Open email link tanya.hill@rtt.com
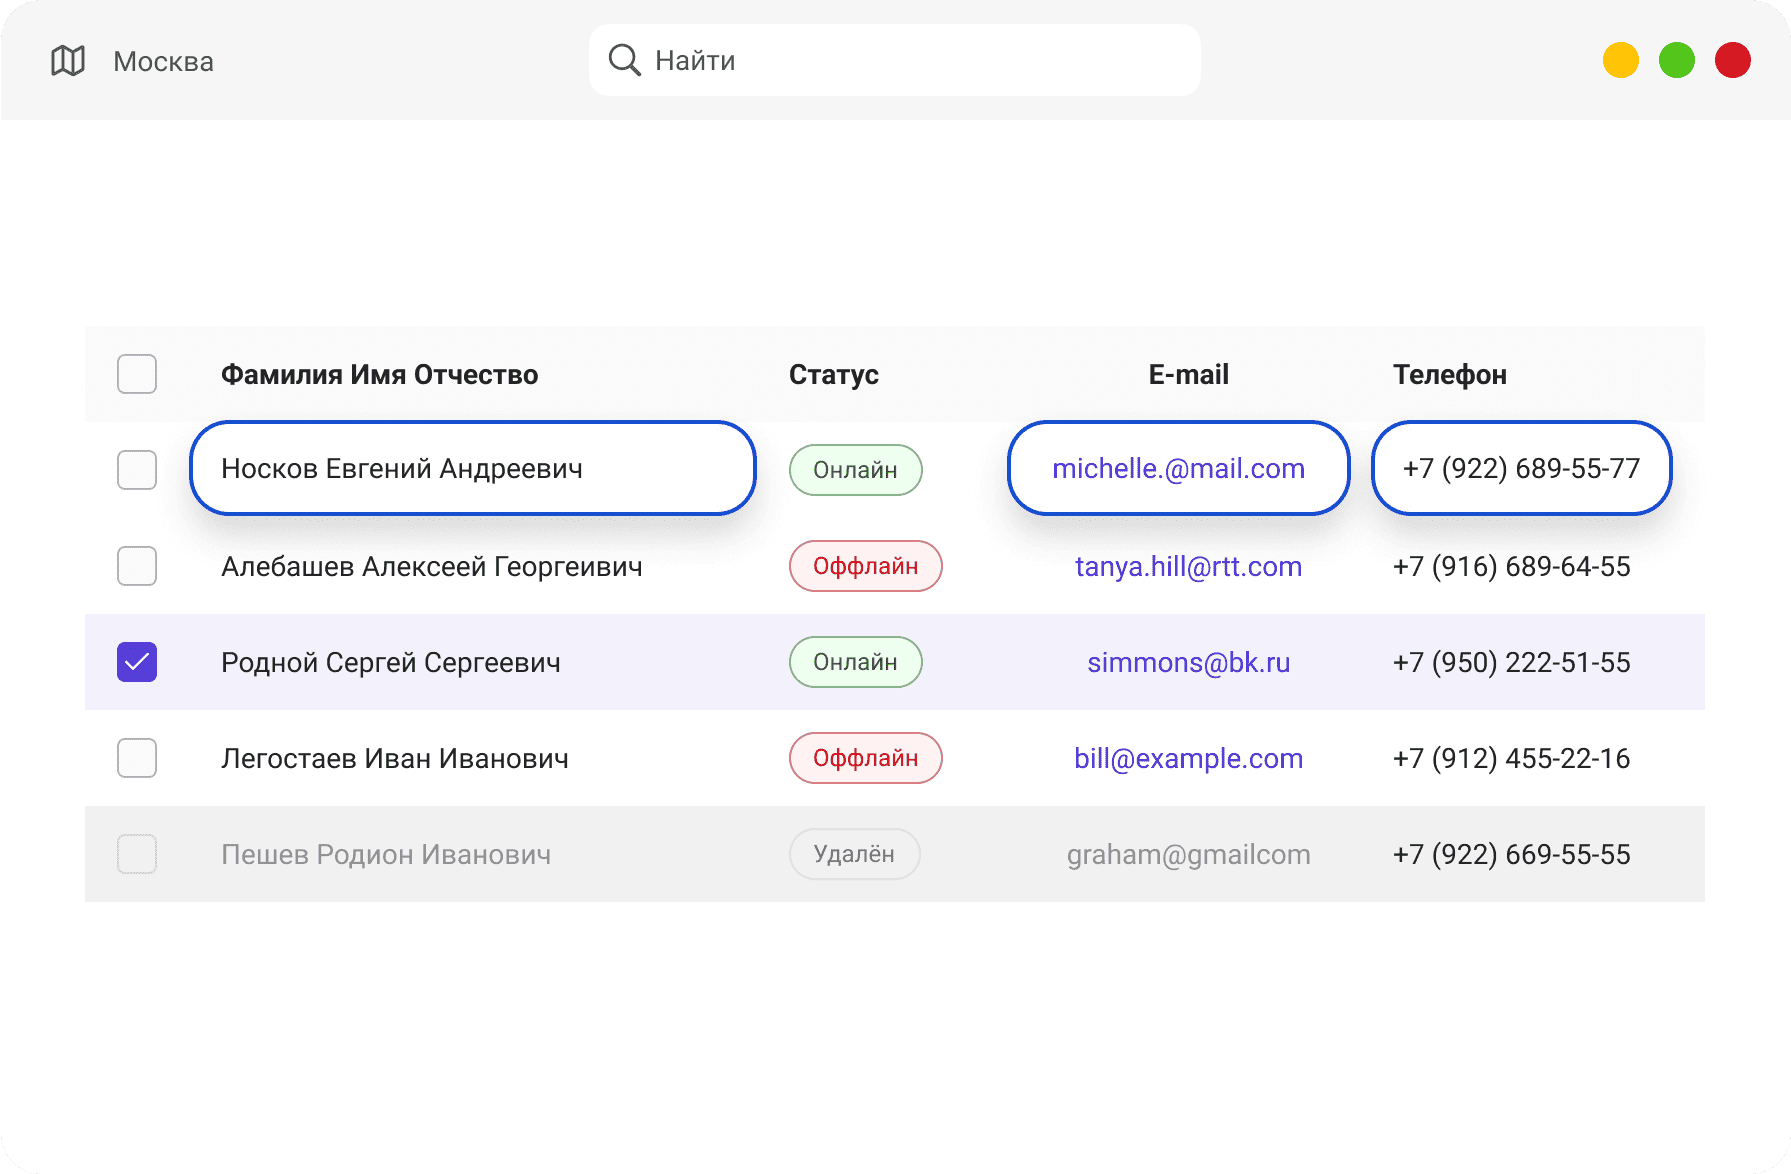 tap(1188, 567)
